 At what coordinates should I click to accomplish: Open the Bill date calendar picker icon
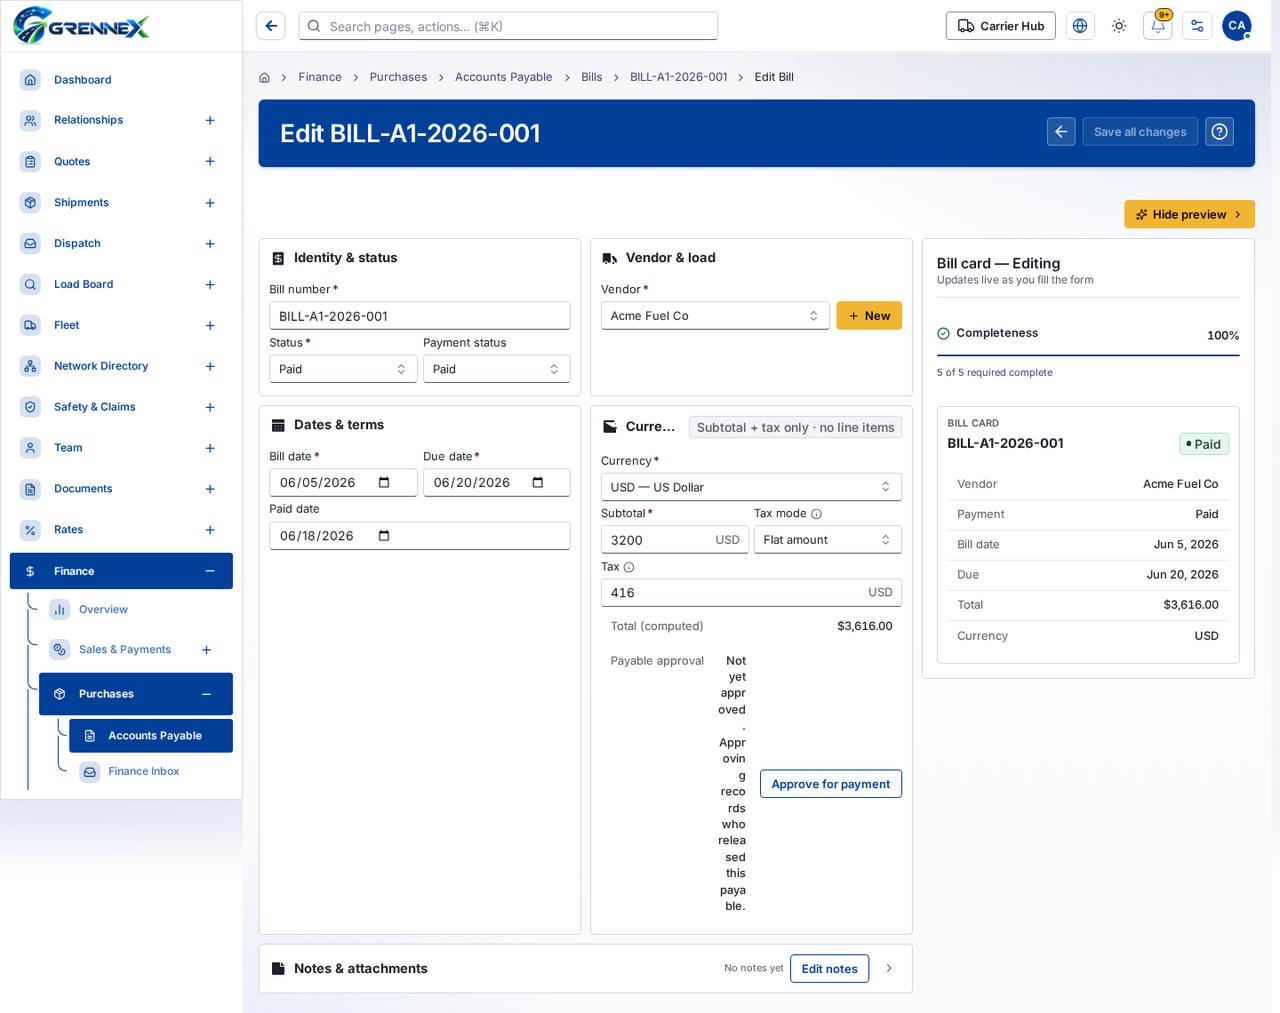tap(384, 483)
